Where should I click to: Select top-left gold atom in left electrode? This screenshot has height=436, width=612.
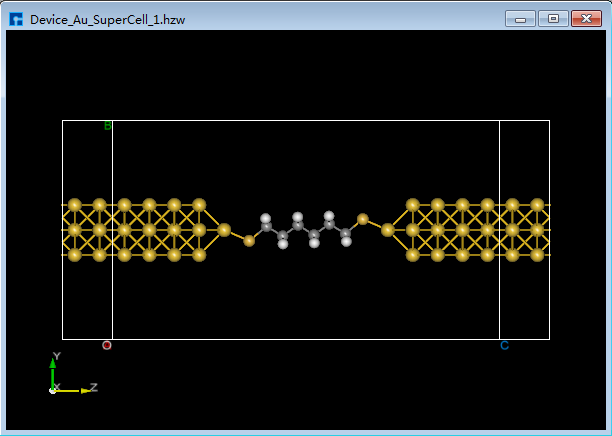point(74,205)
